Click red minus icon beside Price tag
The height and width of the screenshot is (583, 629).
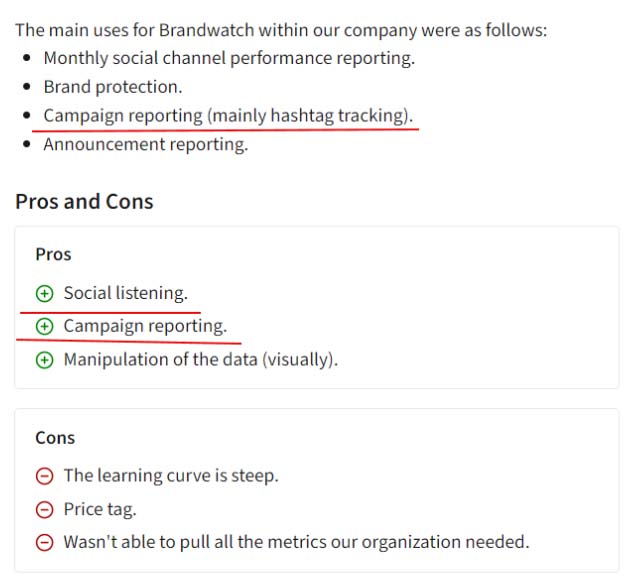coord(45,510)
